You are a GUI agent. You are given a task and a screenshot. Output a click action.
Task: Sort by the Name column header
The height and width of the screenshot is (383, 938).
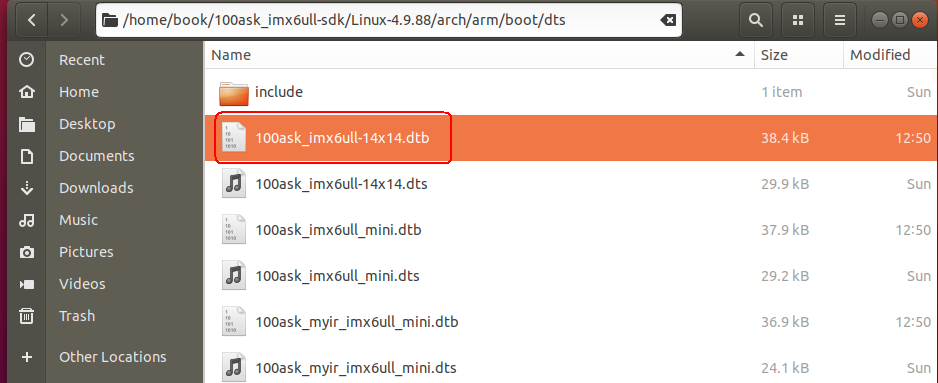pyautogui.click(x=479, y=55)
